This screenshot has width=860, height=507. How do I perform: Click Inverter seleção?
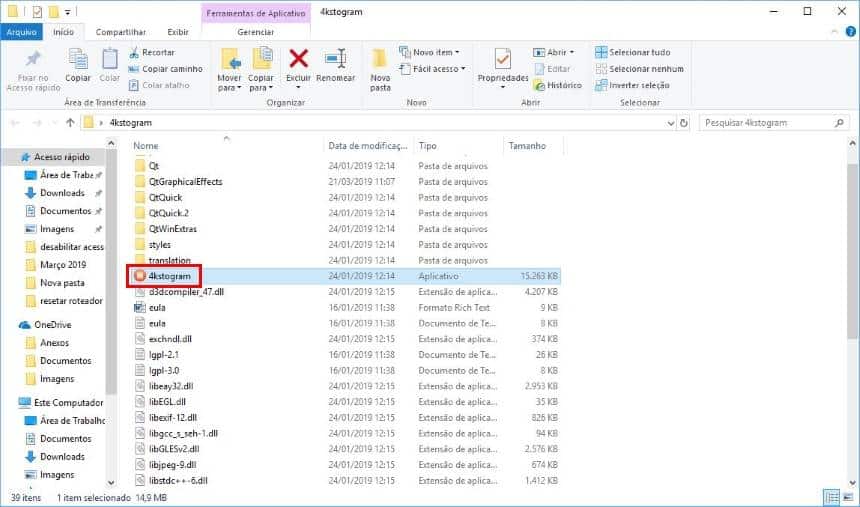coord(632,85)
